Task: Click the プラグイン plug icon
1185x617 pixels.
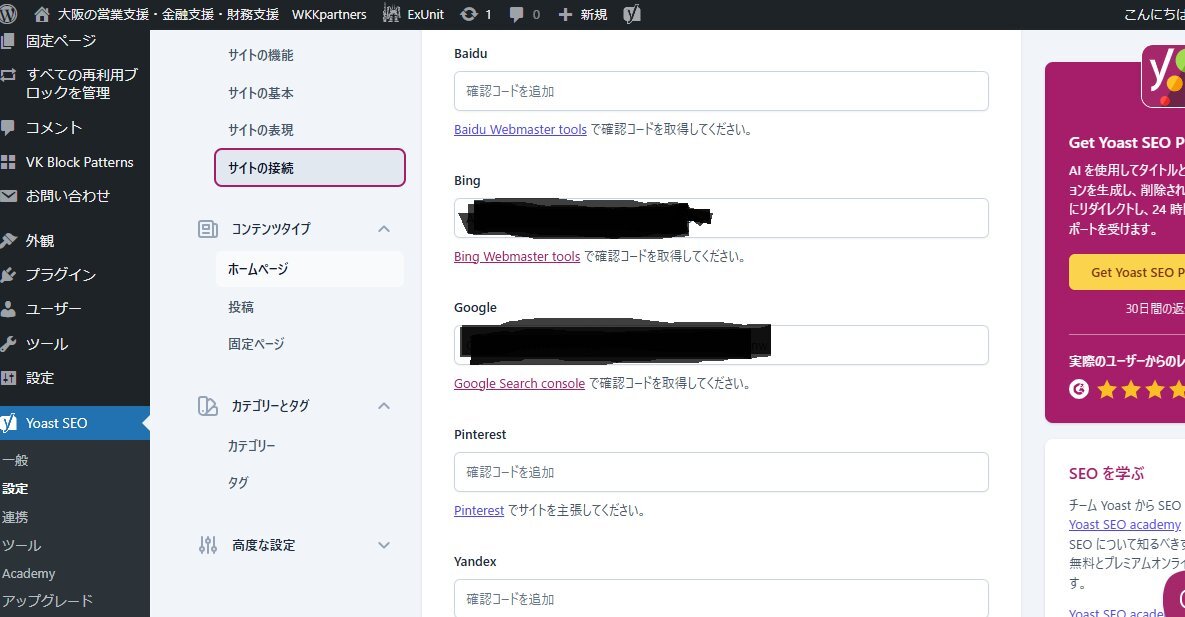Action: 8,274
